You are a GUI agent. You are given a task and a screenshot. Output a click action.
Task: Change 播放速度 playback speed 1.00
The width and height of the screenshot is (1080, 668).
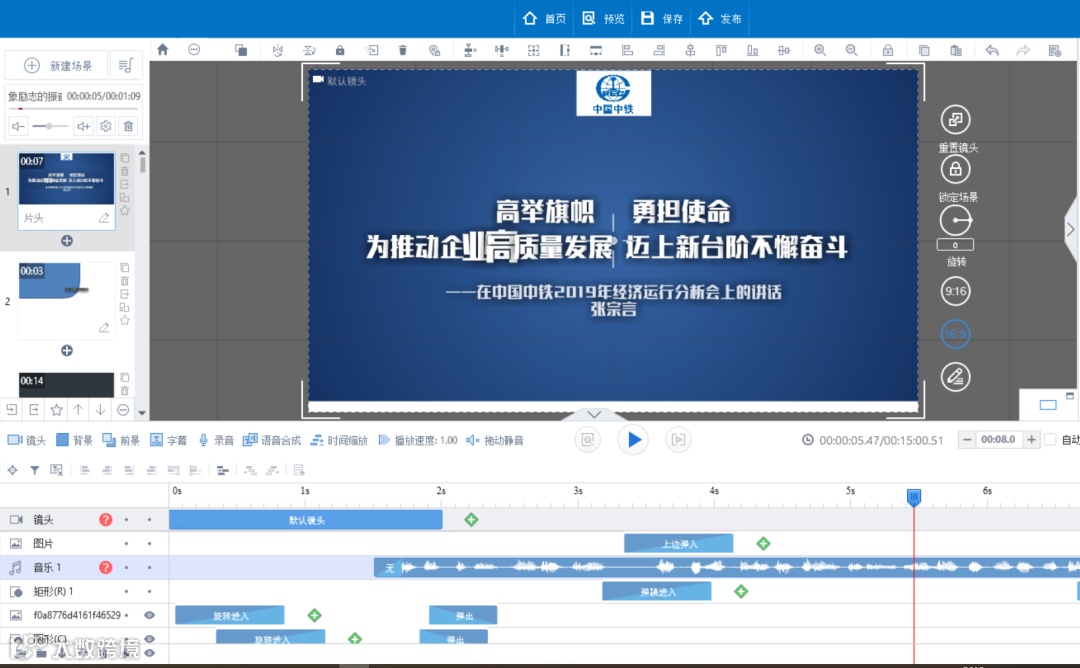tap(417, 440)
